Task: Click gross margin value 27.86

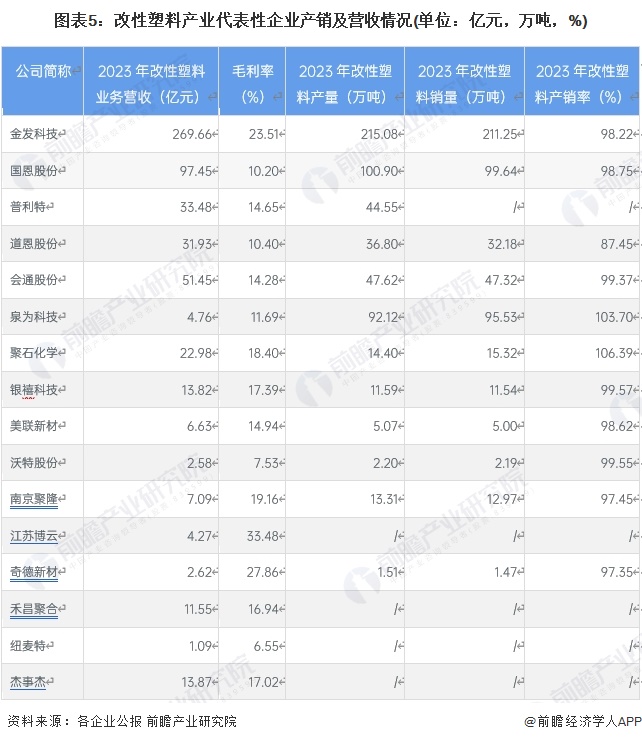Action: [263, 573]
